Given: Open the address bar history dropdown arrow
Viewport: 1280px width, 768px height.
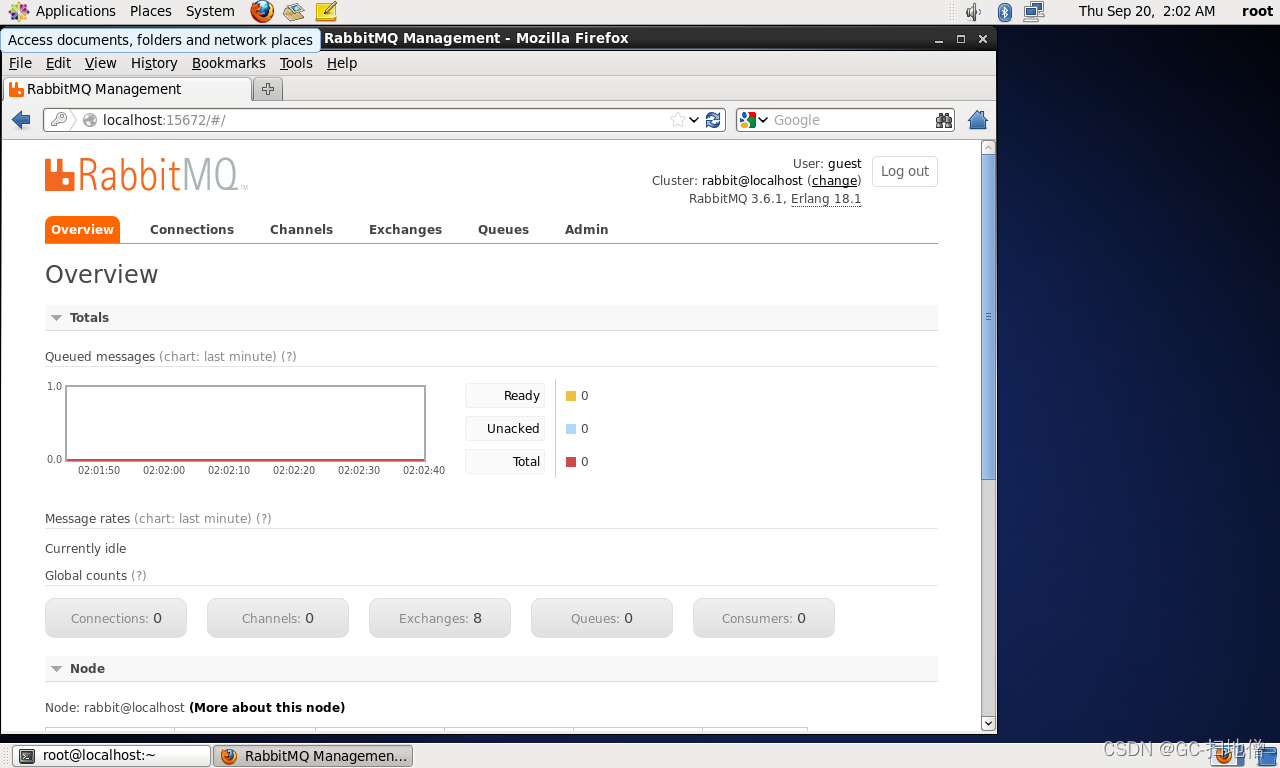Looking at the screenshot, I should click(694, 120).
